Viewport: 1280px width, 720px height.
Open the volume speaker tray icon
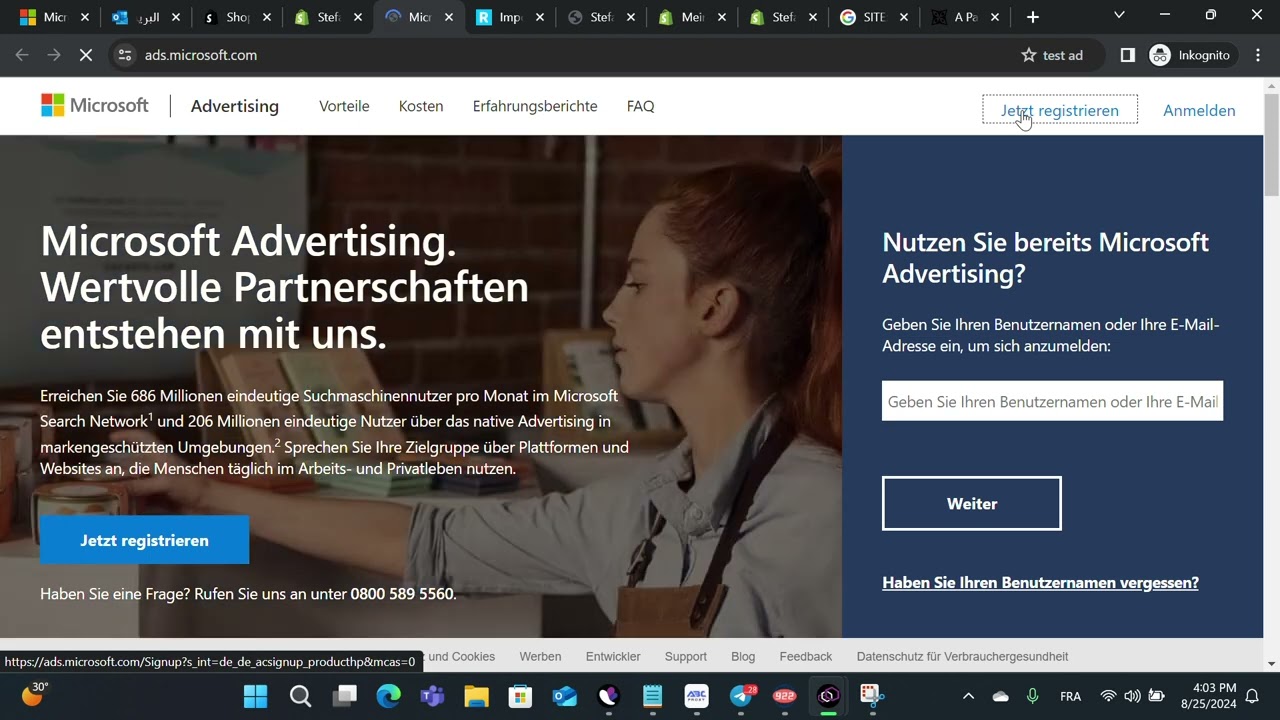(1132, 696)
